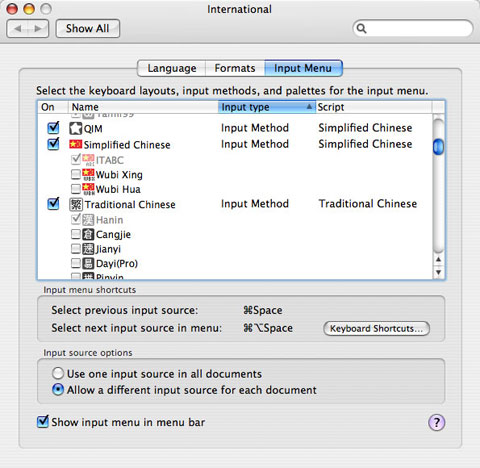Select the Input Menu tab

303,68
